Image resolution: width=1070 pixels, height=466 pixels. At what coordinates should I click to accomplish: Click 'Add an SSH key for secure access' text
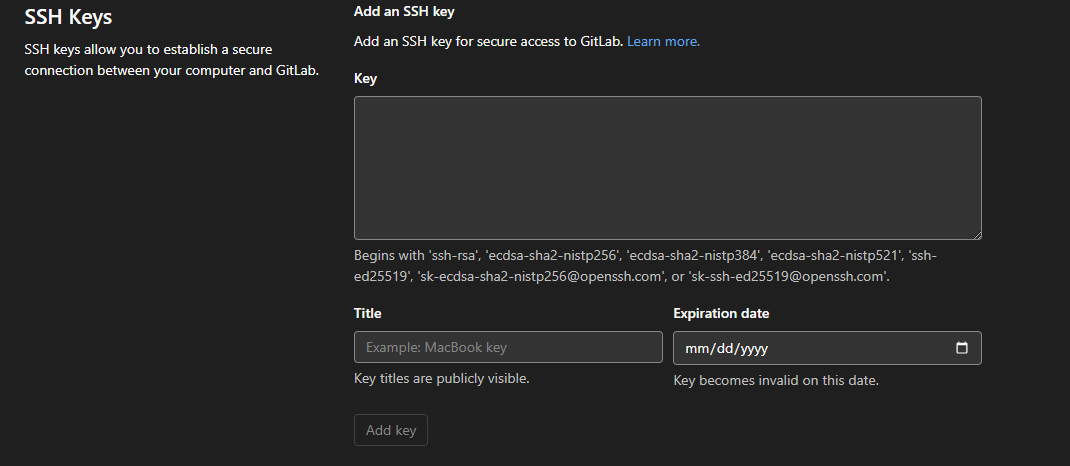pyautogui.click(x=489, y=41)
